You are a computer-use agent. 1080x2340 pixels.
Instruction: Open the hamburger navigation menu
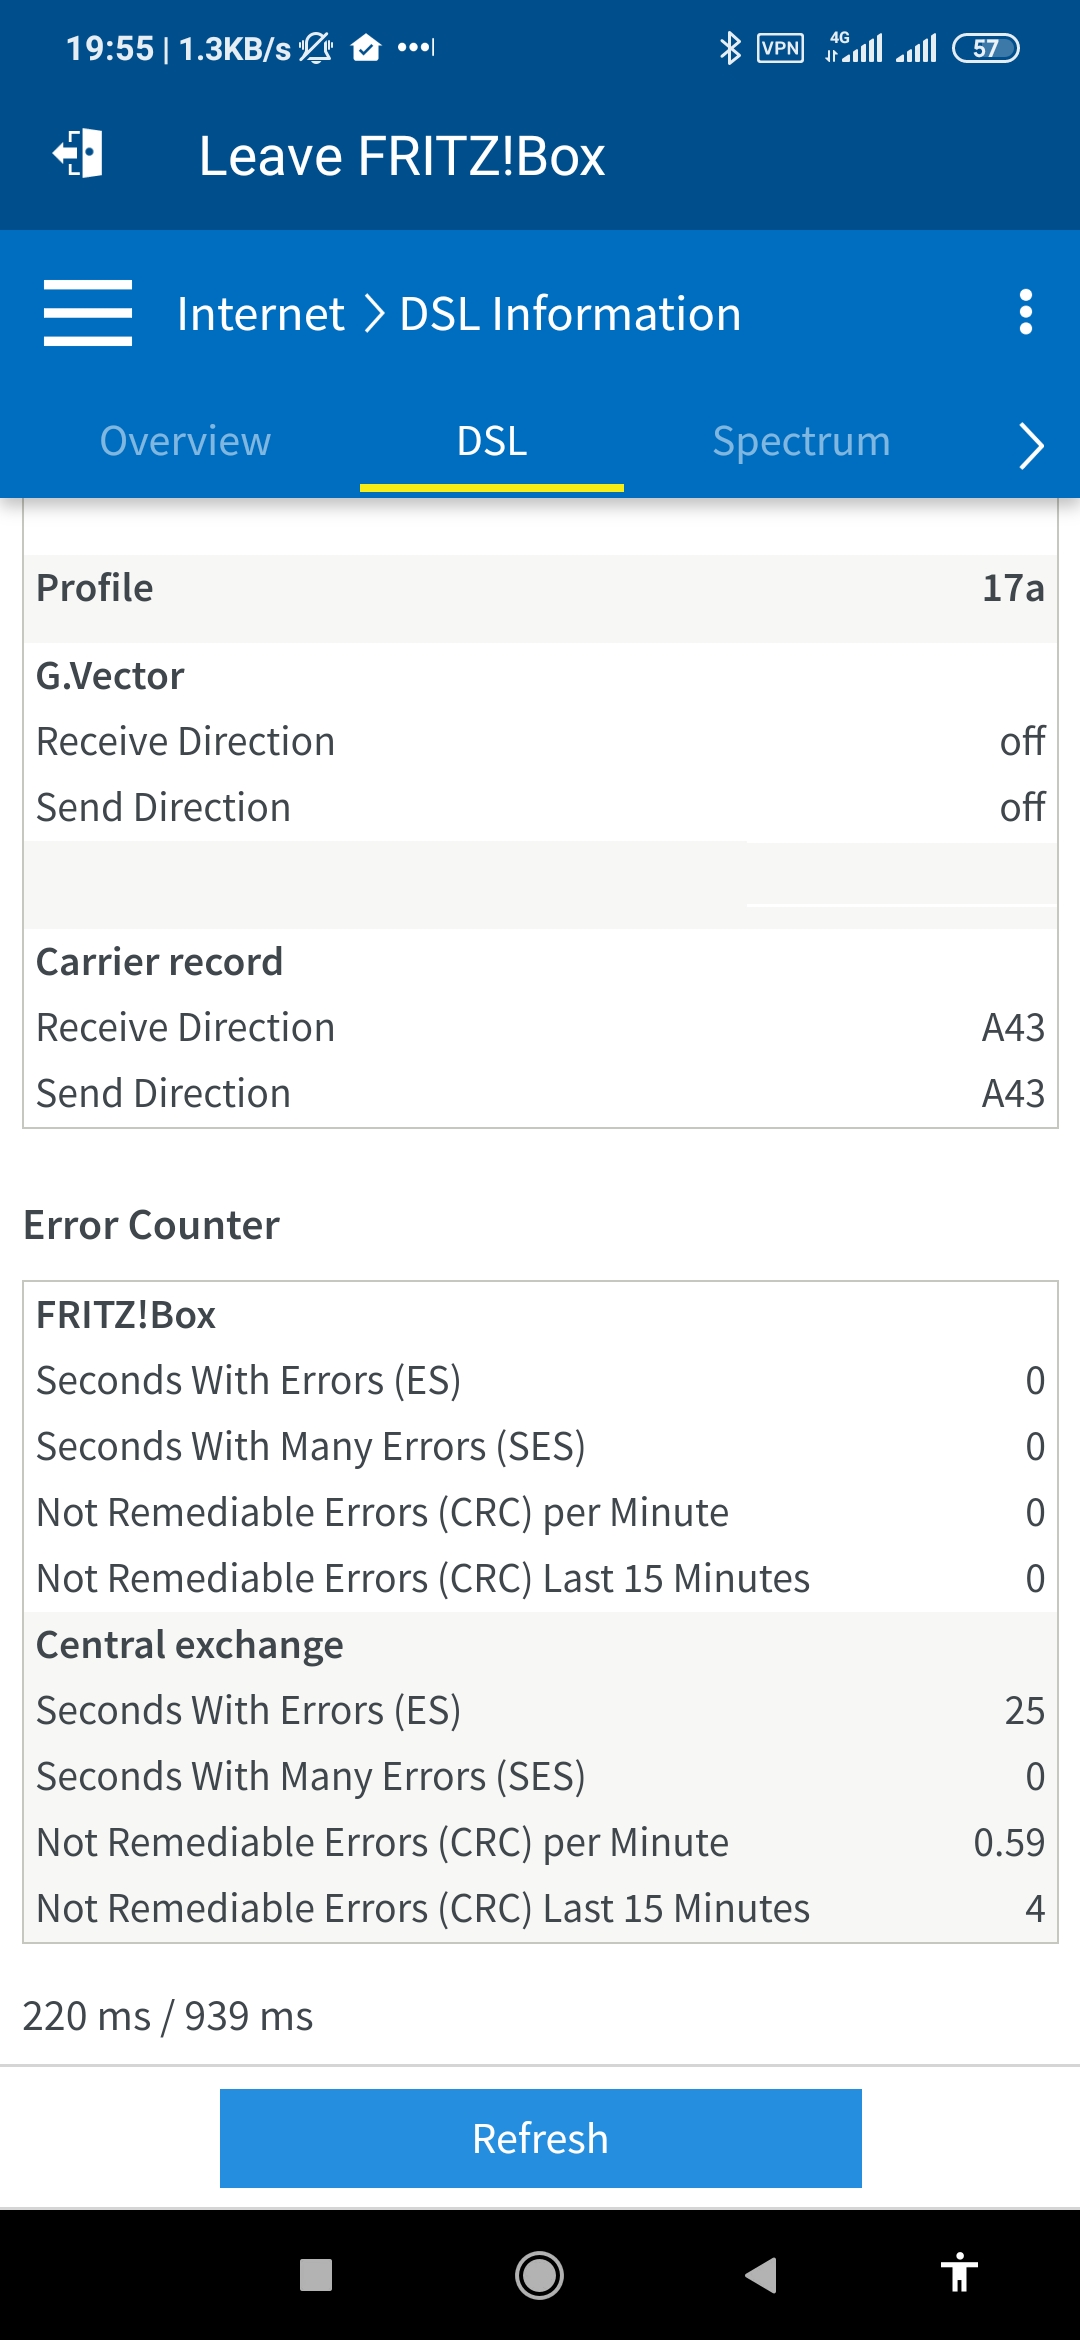[x=88, y=313]
